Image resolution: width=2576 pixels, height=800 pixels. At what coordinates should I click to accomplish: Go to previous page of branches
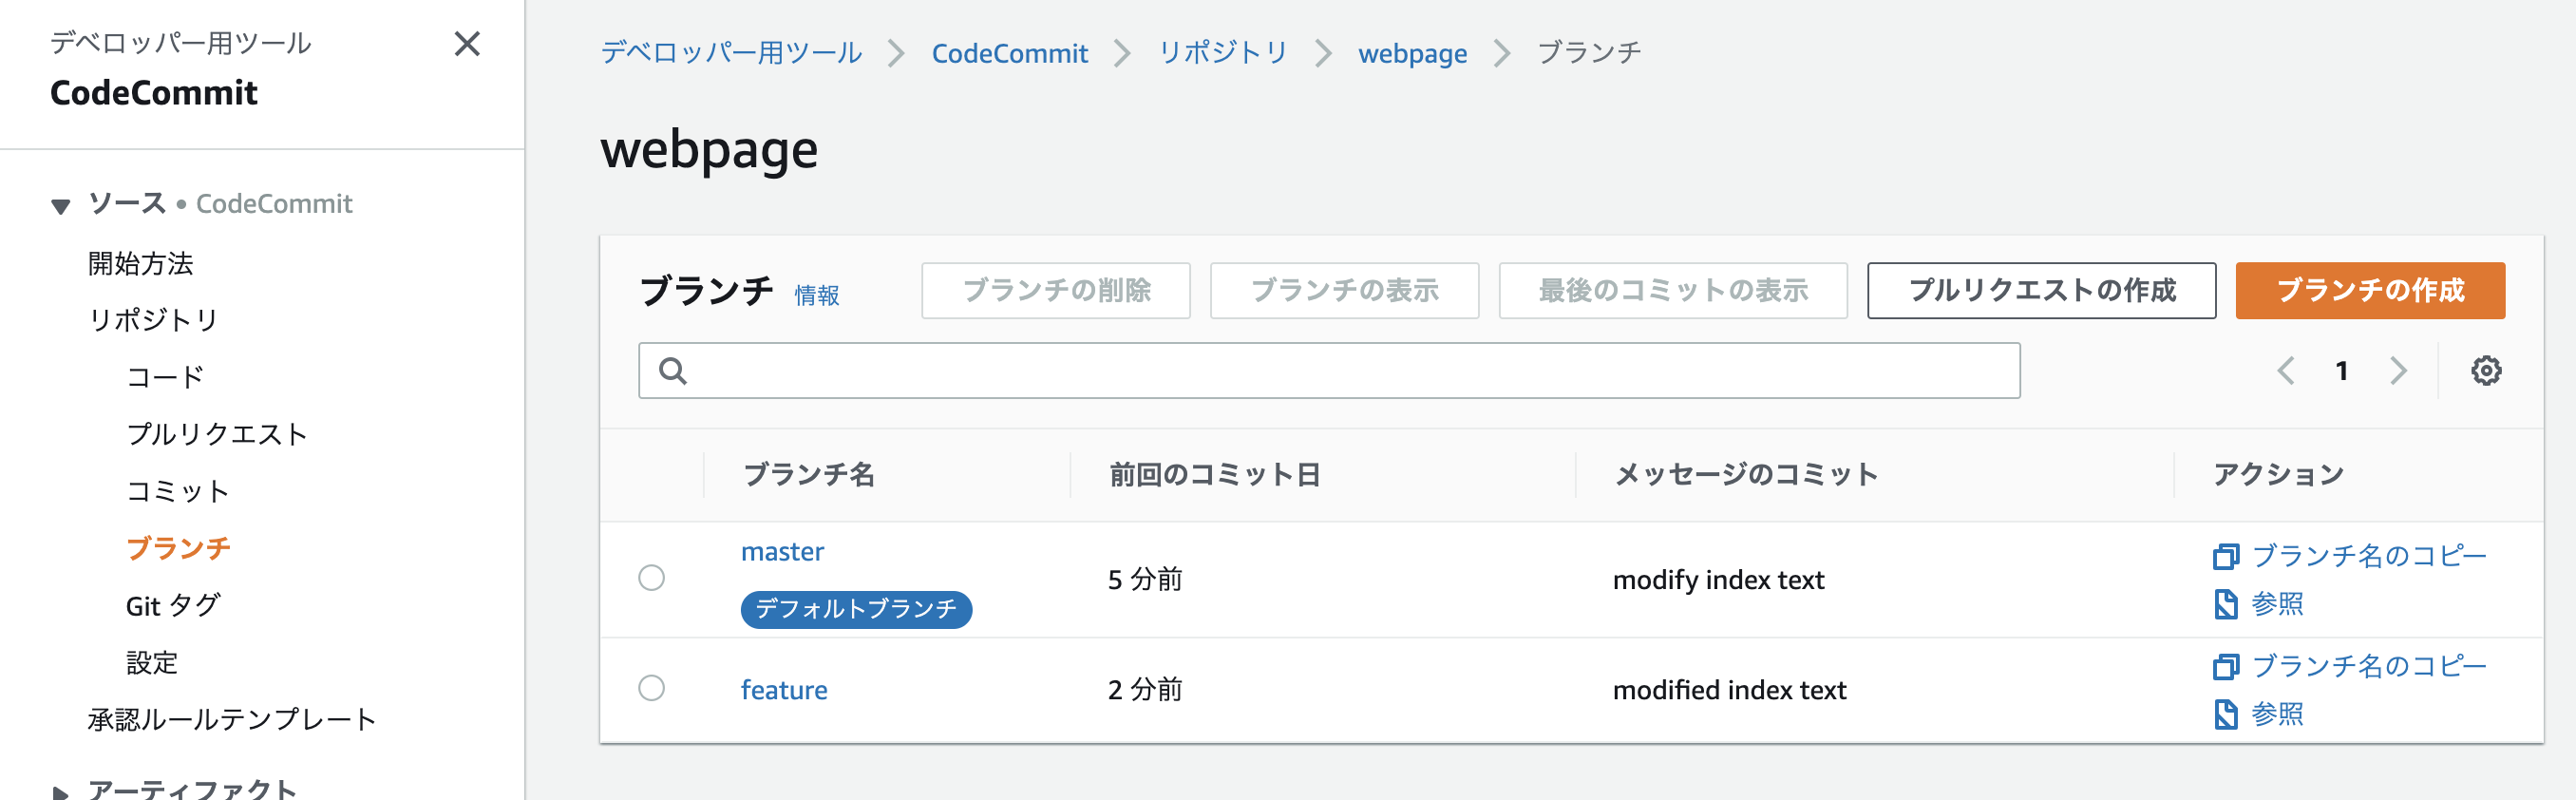click(x=2285, y=371)
